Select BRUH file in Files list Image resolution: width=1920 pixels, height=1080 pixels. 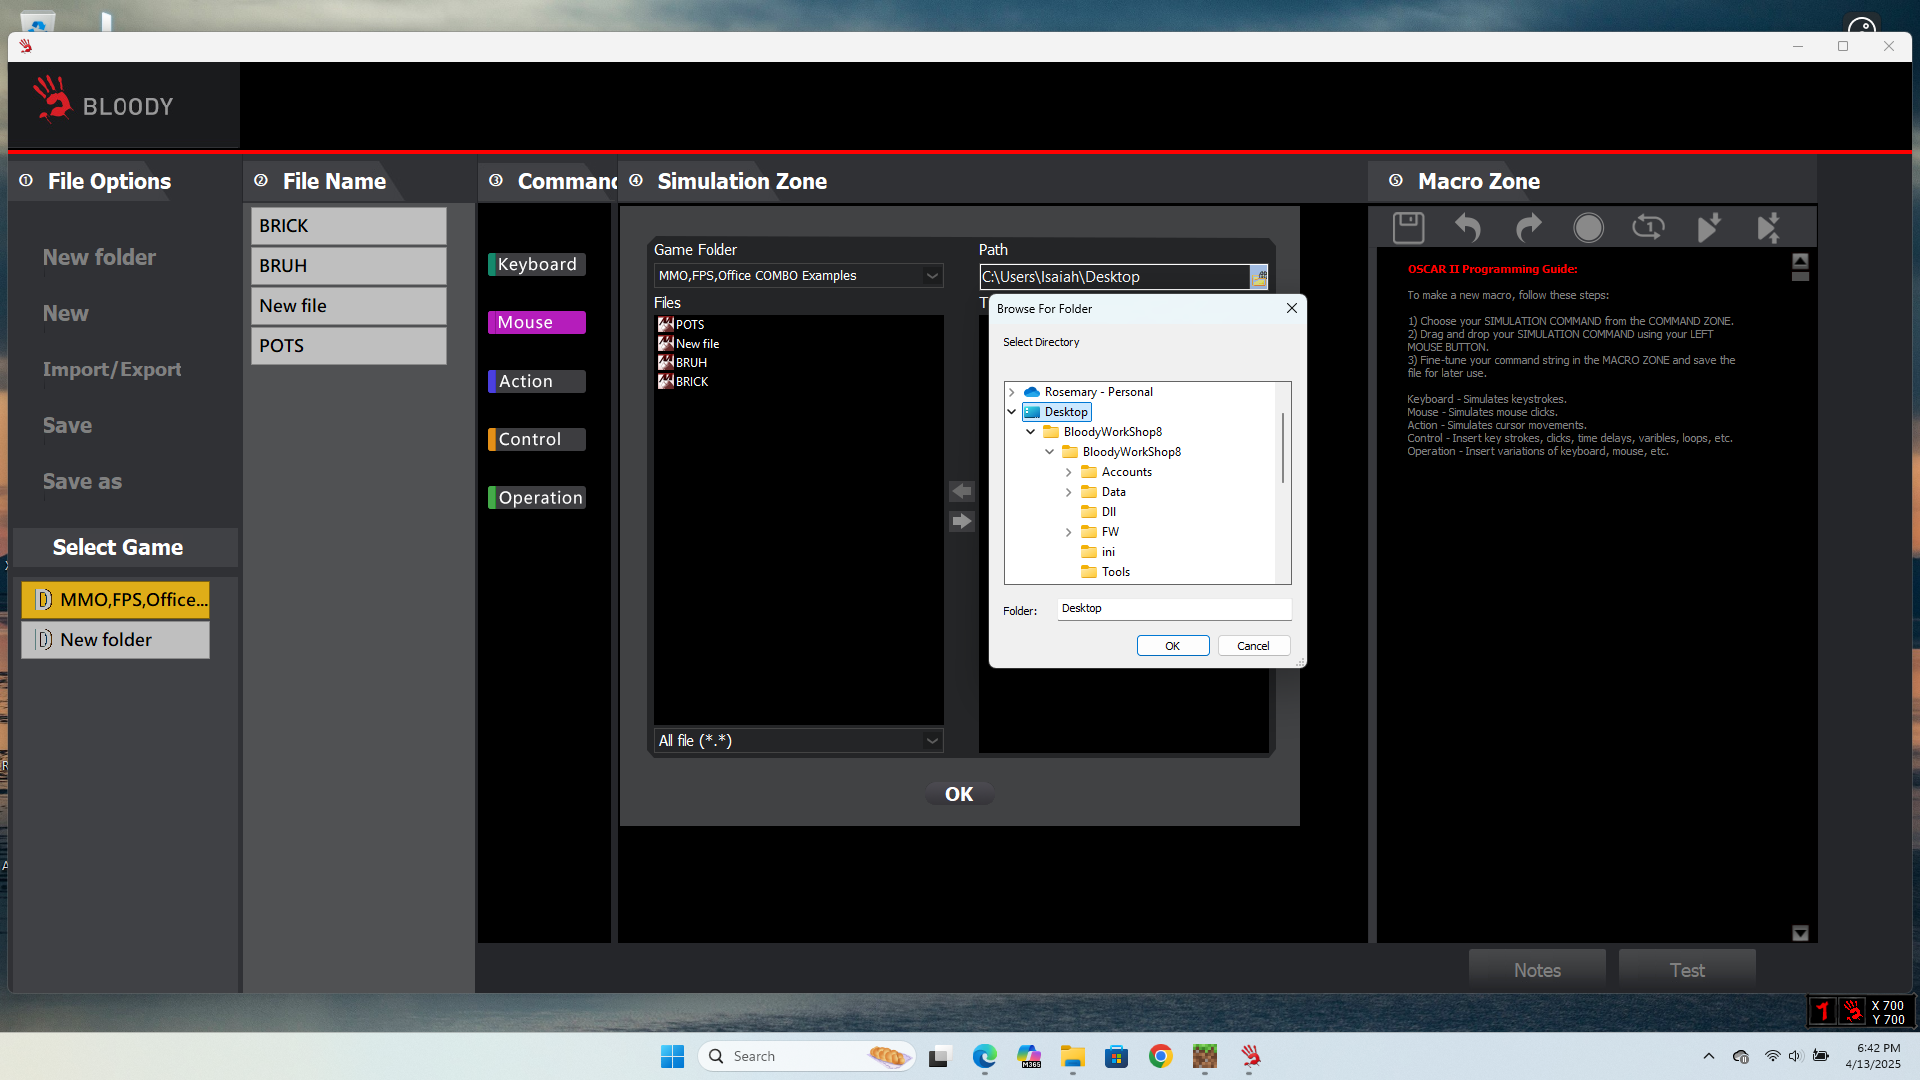click(x=691, y=363)
